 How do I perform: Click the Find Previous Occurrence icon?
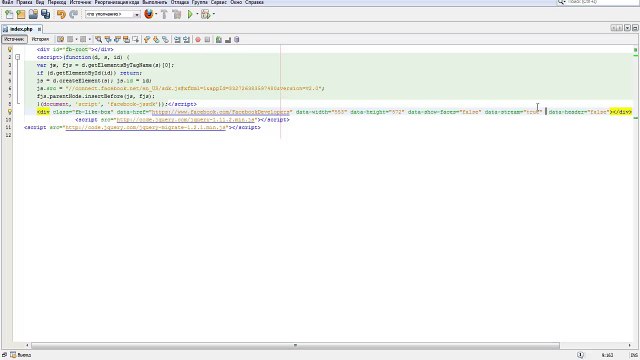[108, 40]
